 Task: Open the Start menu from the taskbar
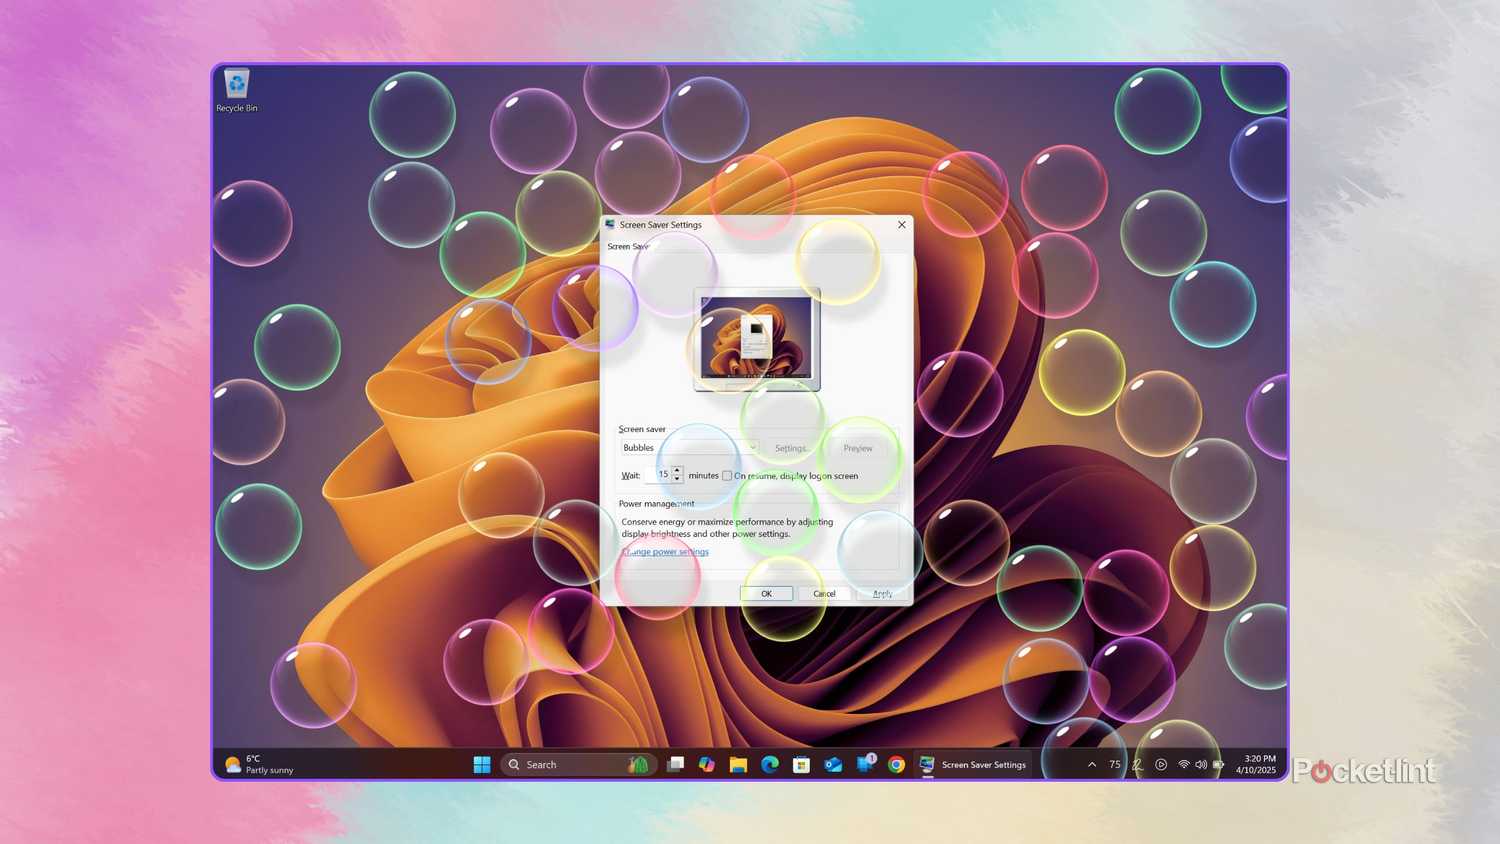[x=482, y=764]
